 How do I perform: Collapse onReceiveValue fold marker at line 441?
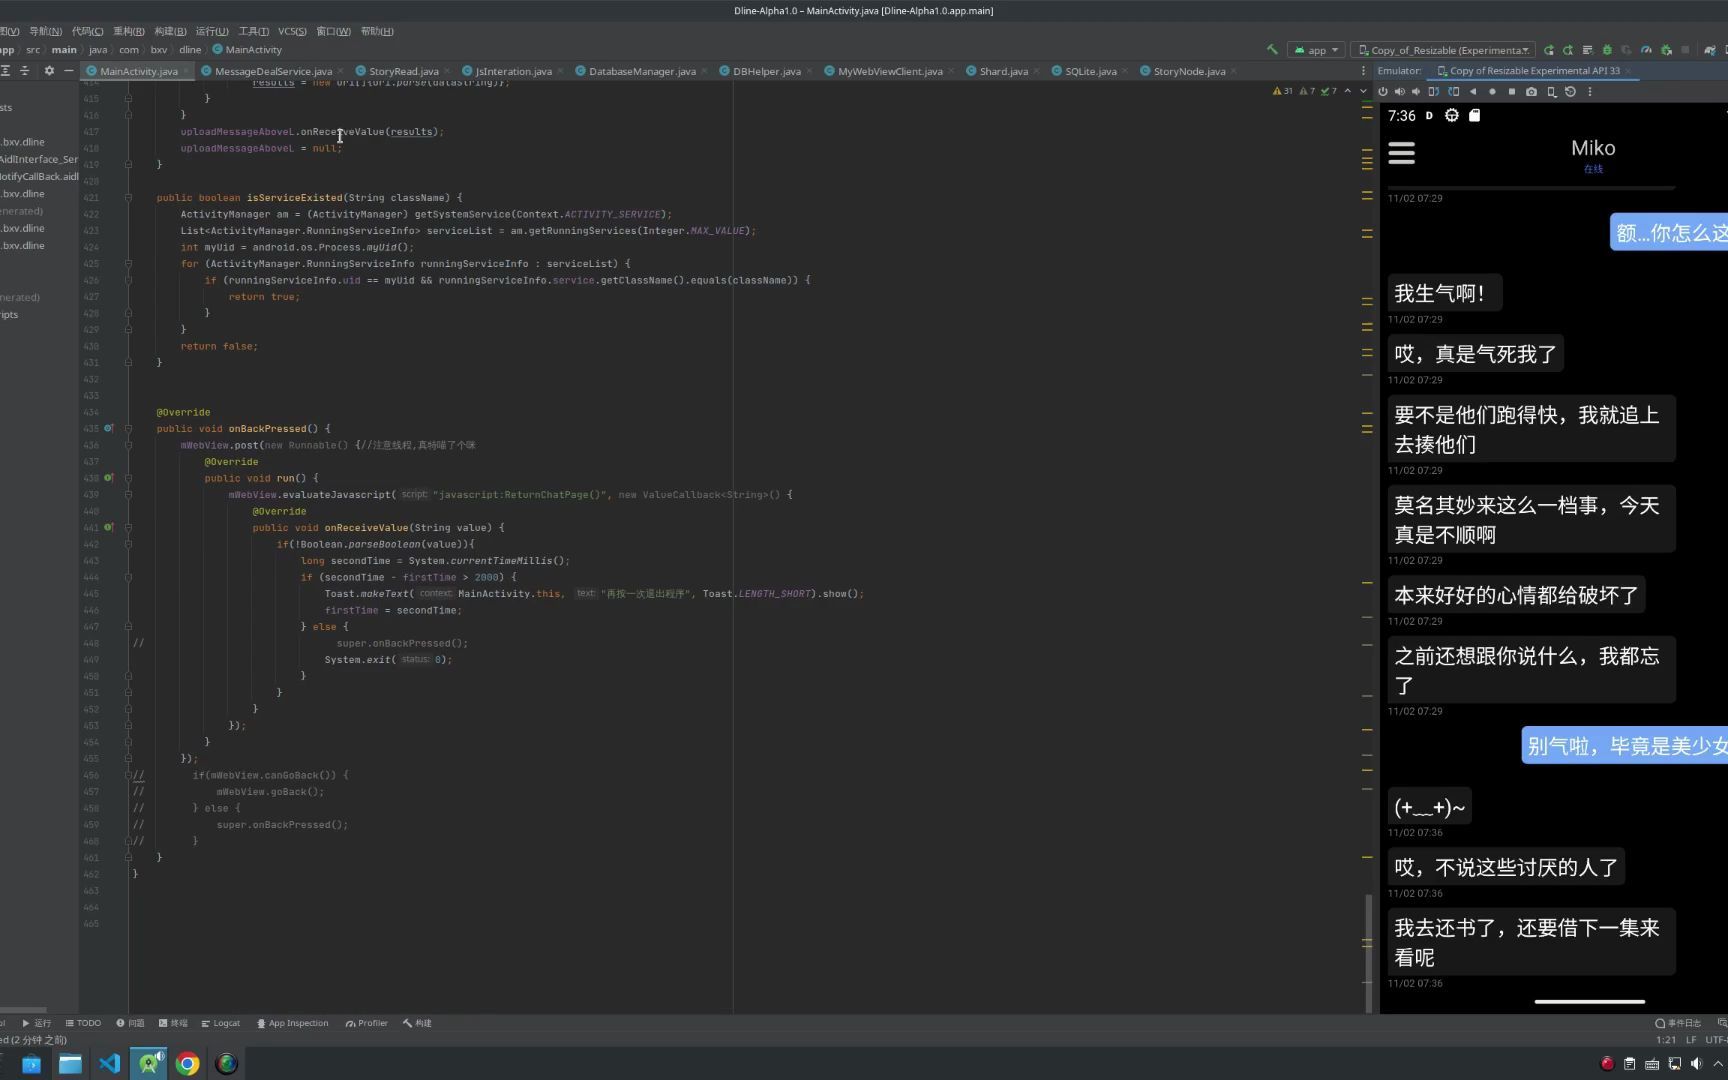coord(128,528)
